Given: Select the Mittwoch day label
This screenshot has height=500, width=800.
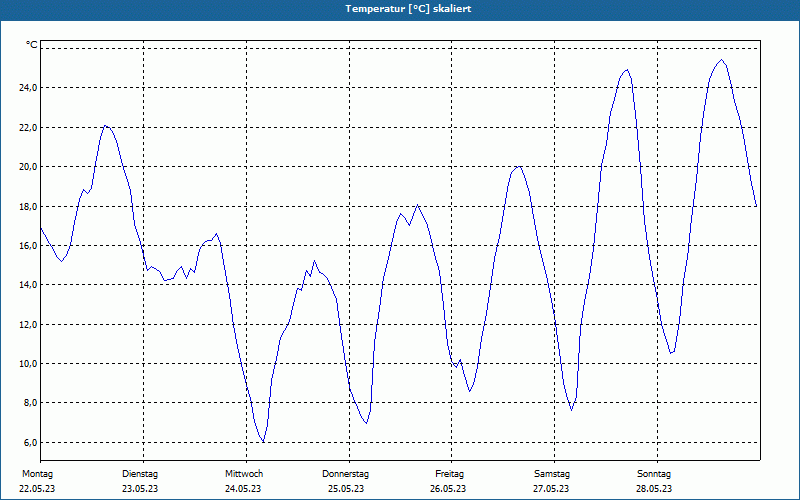Looking at the screenshot, I should pyautogui.click(x=244, y=474).
